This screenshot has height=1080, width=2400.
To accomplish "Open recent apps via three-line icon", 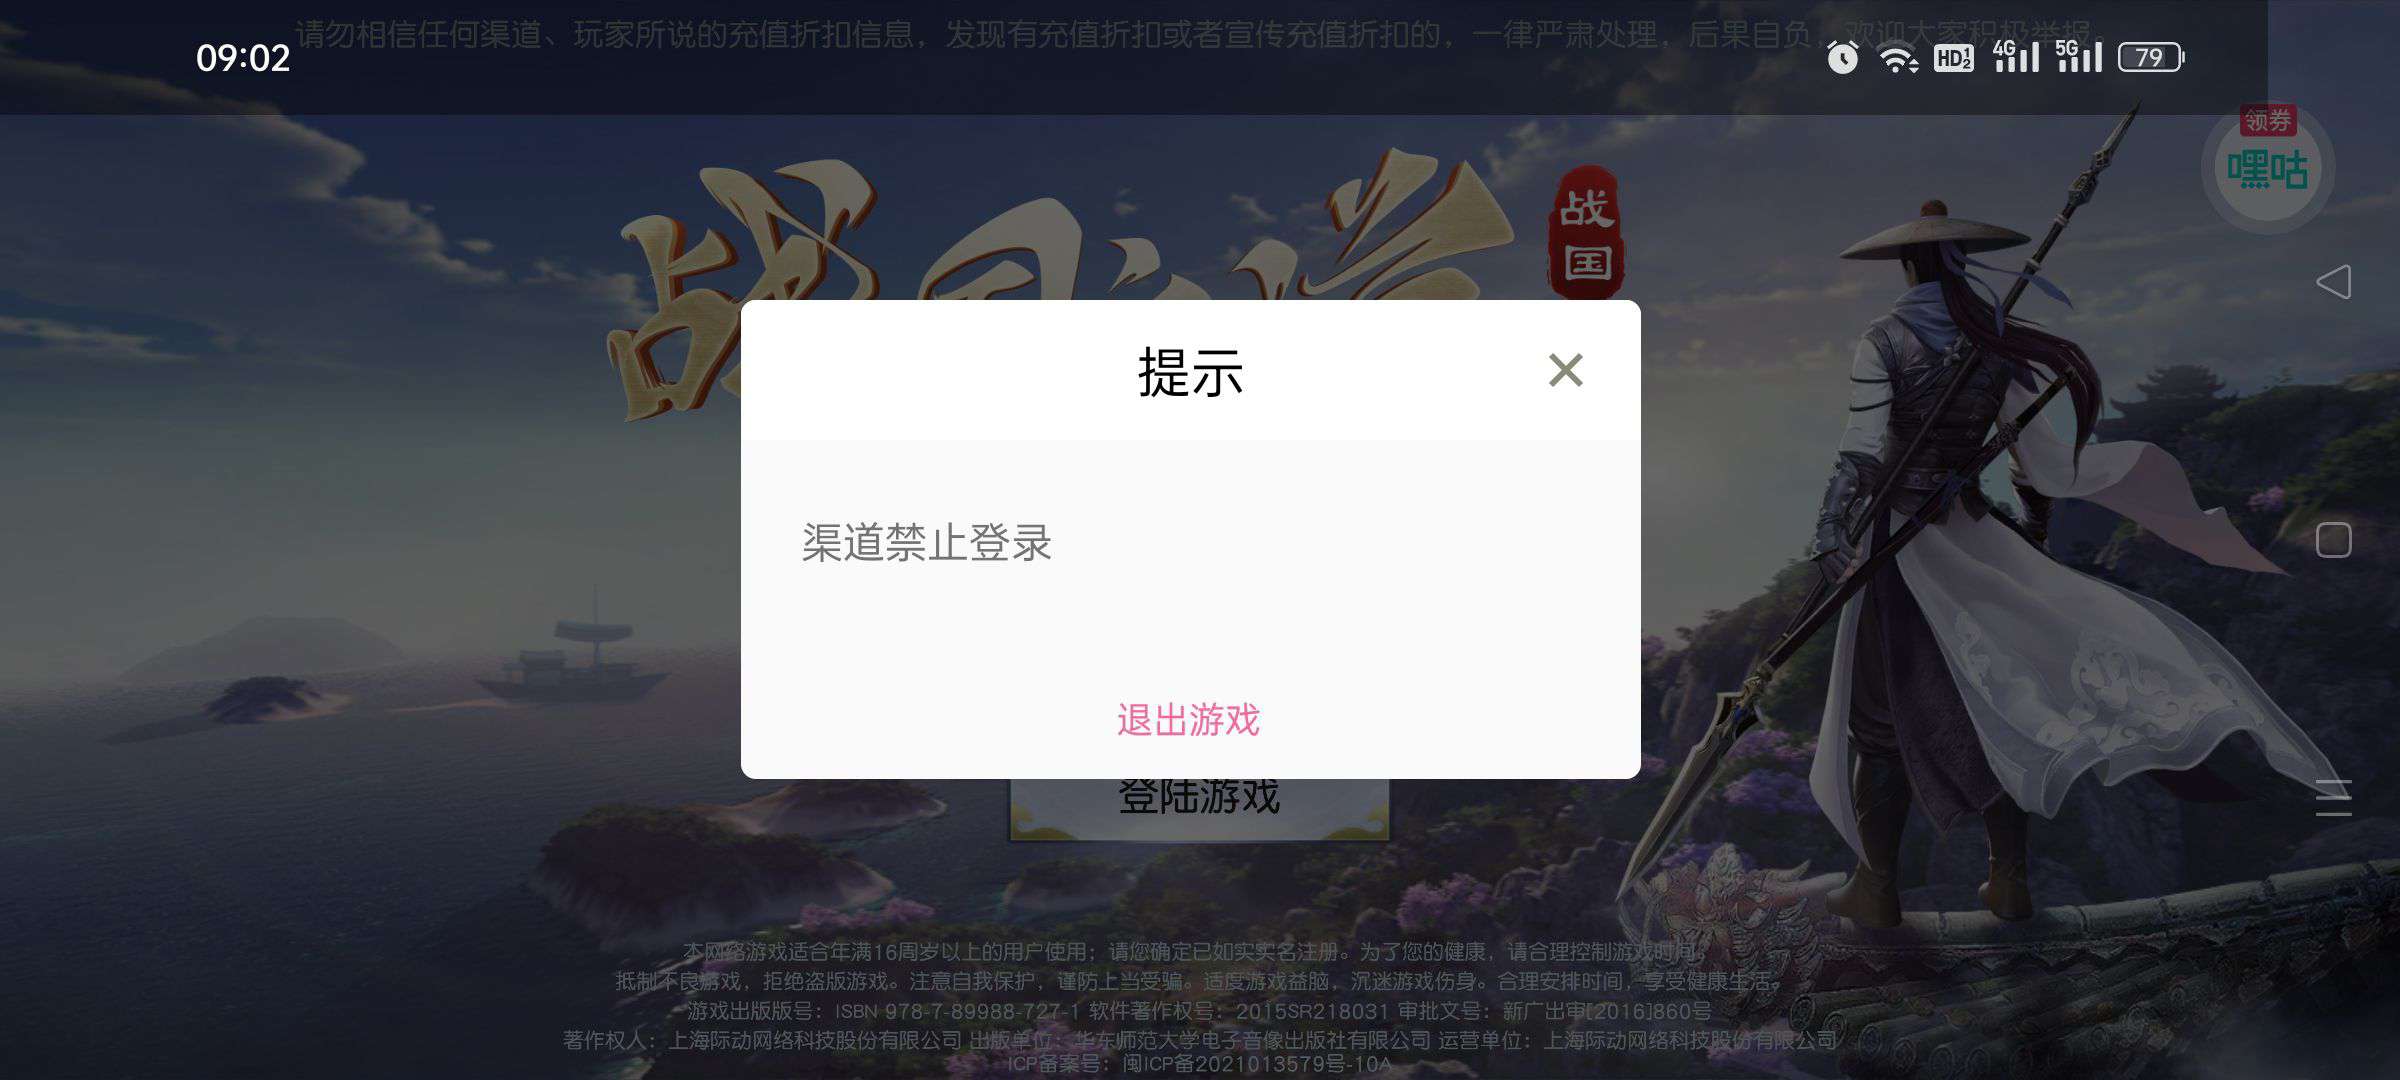I will pos(2333,798).
